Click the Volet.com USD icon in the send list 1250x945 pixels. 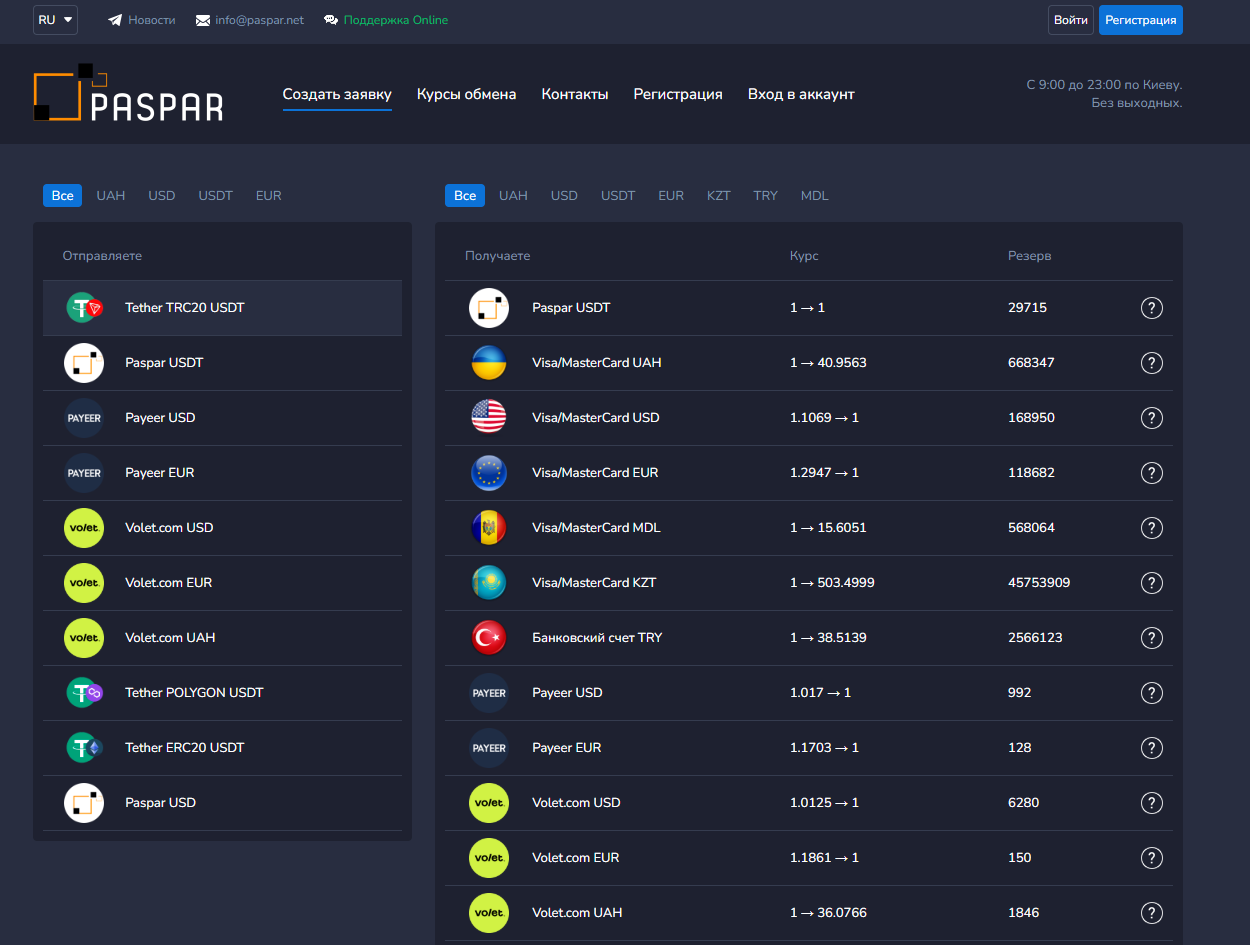pos(84,528)
